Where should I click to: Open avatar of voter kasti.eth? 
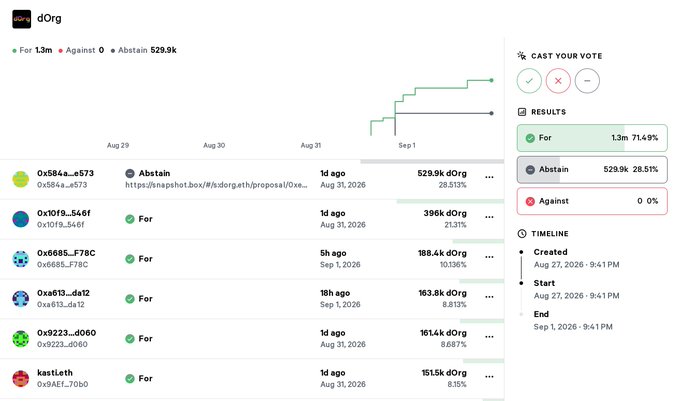point(20,378)
